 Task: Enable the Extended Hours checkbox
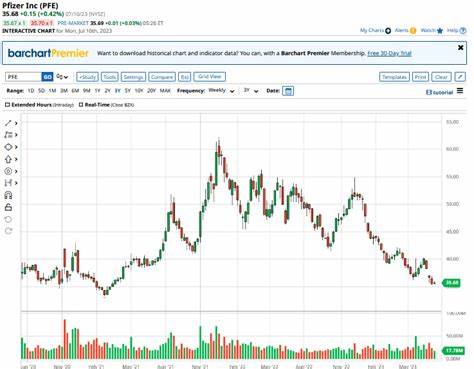click(7, 105)
